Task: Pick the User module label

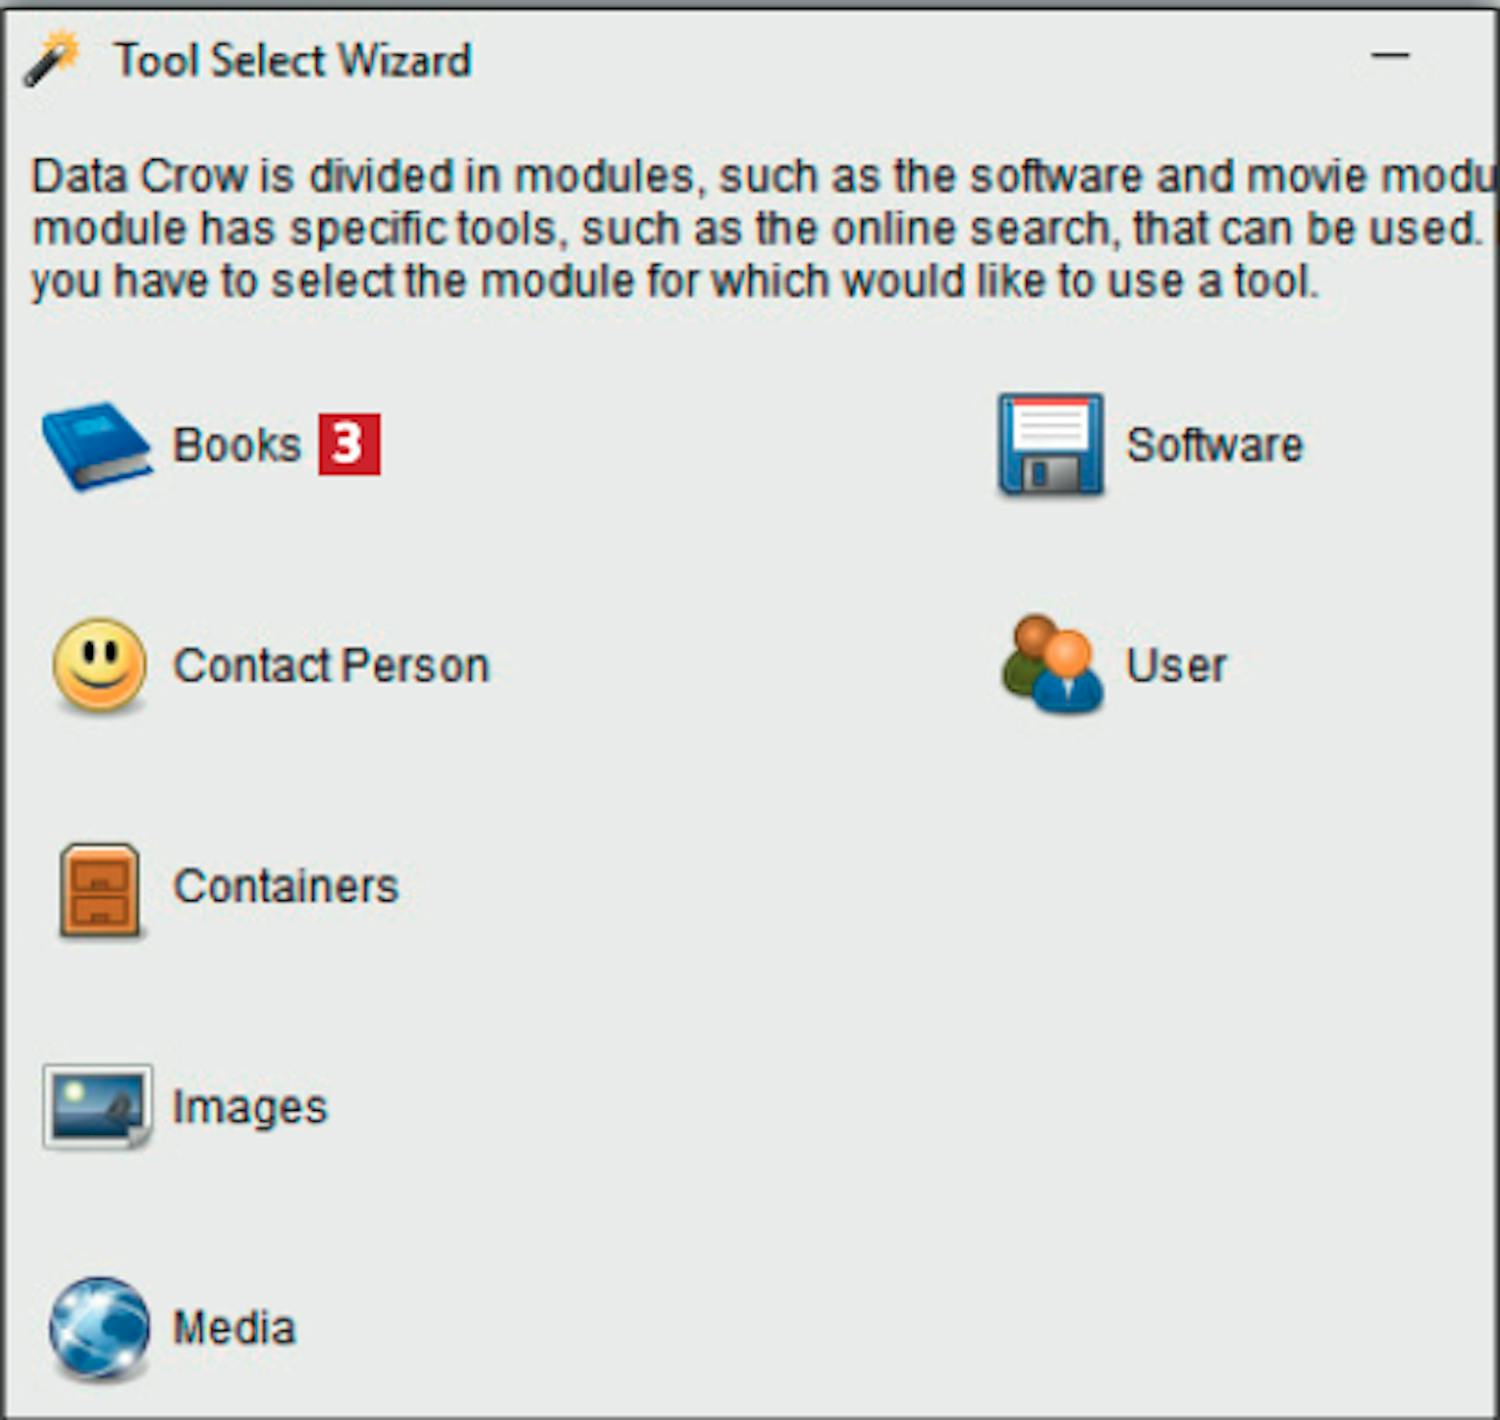Action: (x=1177, y=666)
